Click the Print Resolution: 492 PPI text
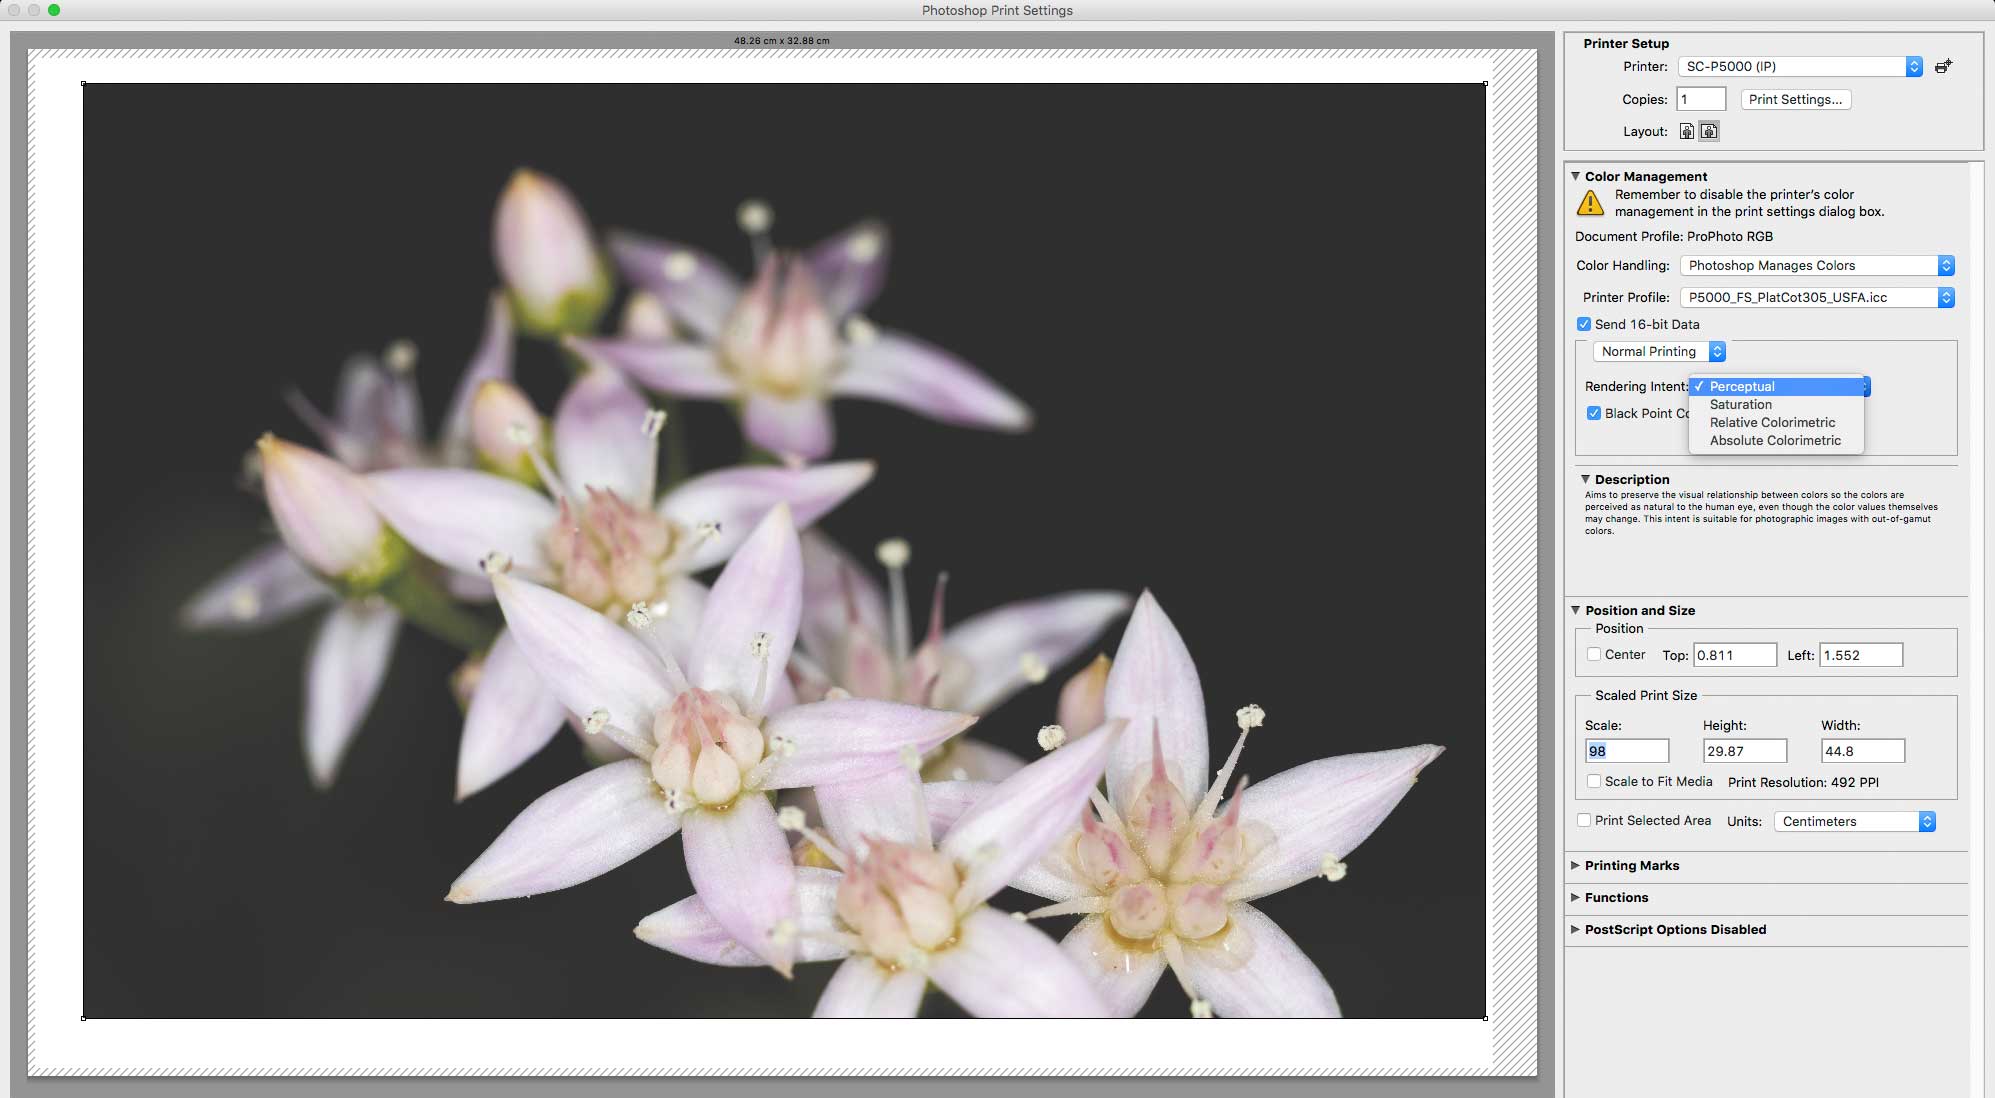Screen dimensions: 1995x1098 click(x=1803, y=782)
